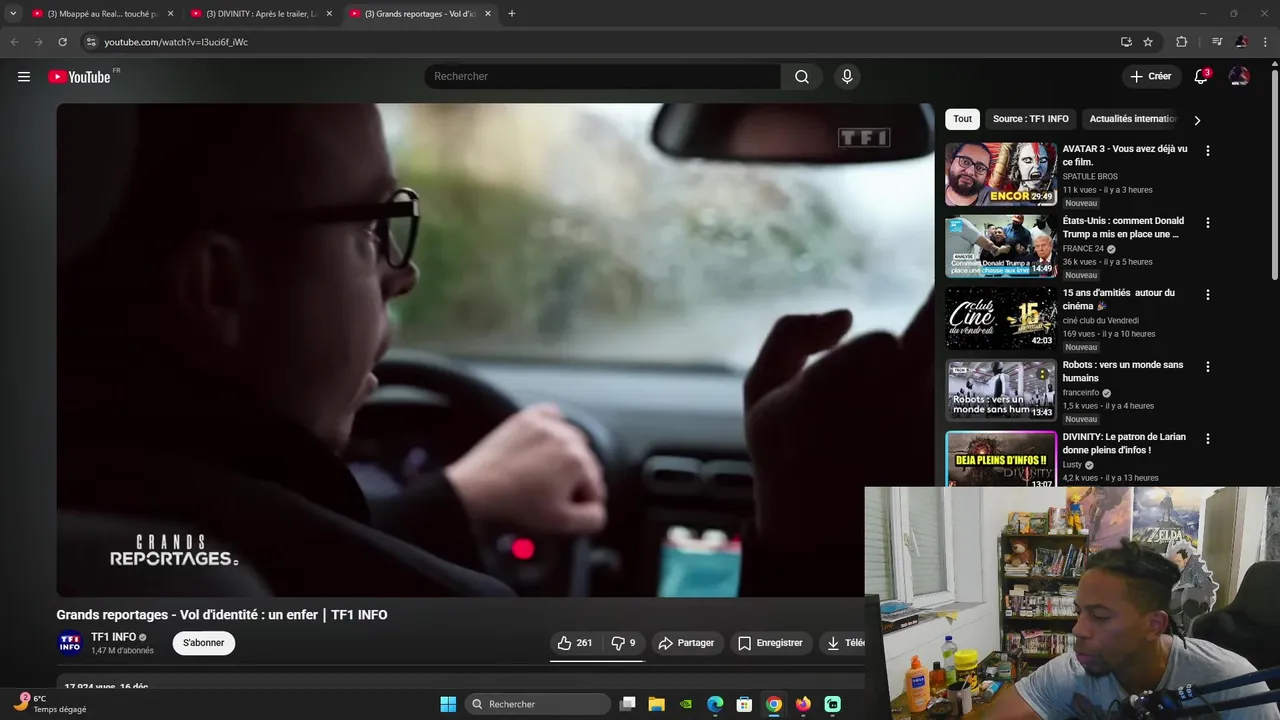The height and width of the screenshot is (720, 1280).
Task: Open Task View on the taskbar
Action: click(x=627, y=704)
